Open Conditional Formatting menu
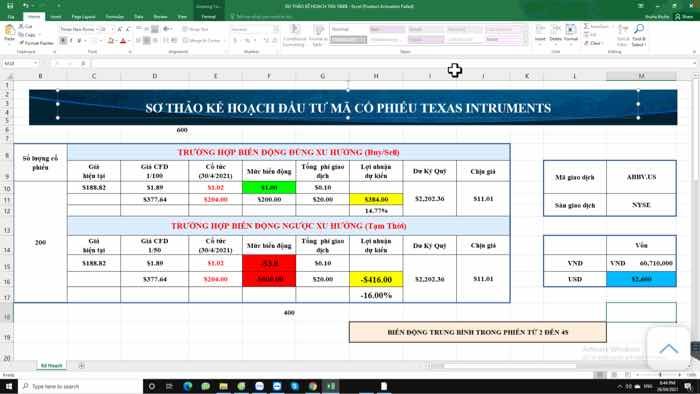Image resolution: width=700 pixels, height=394 pixels. click(294, 35)
